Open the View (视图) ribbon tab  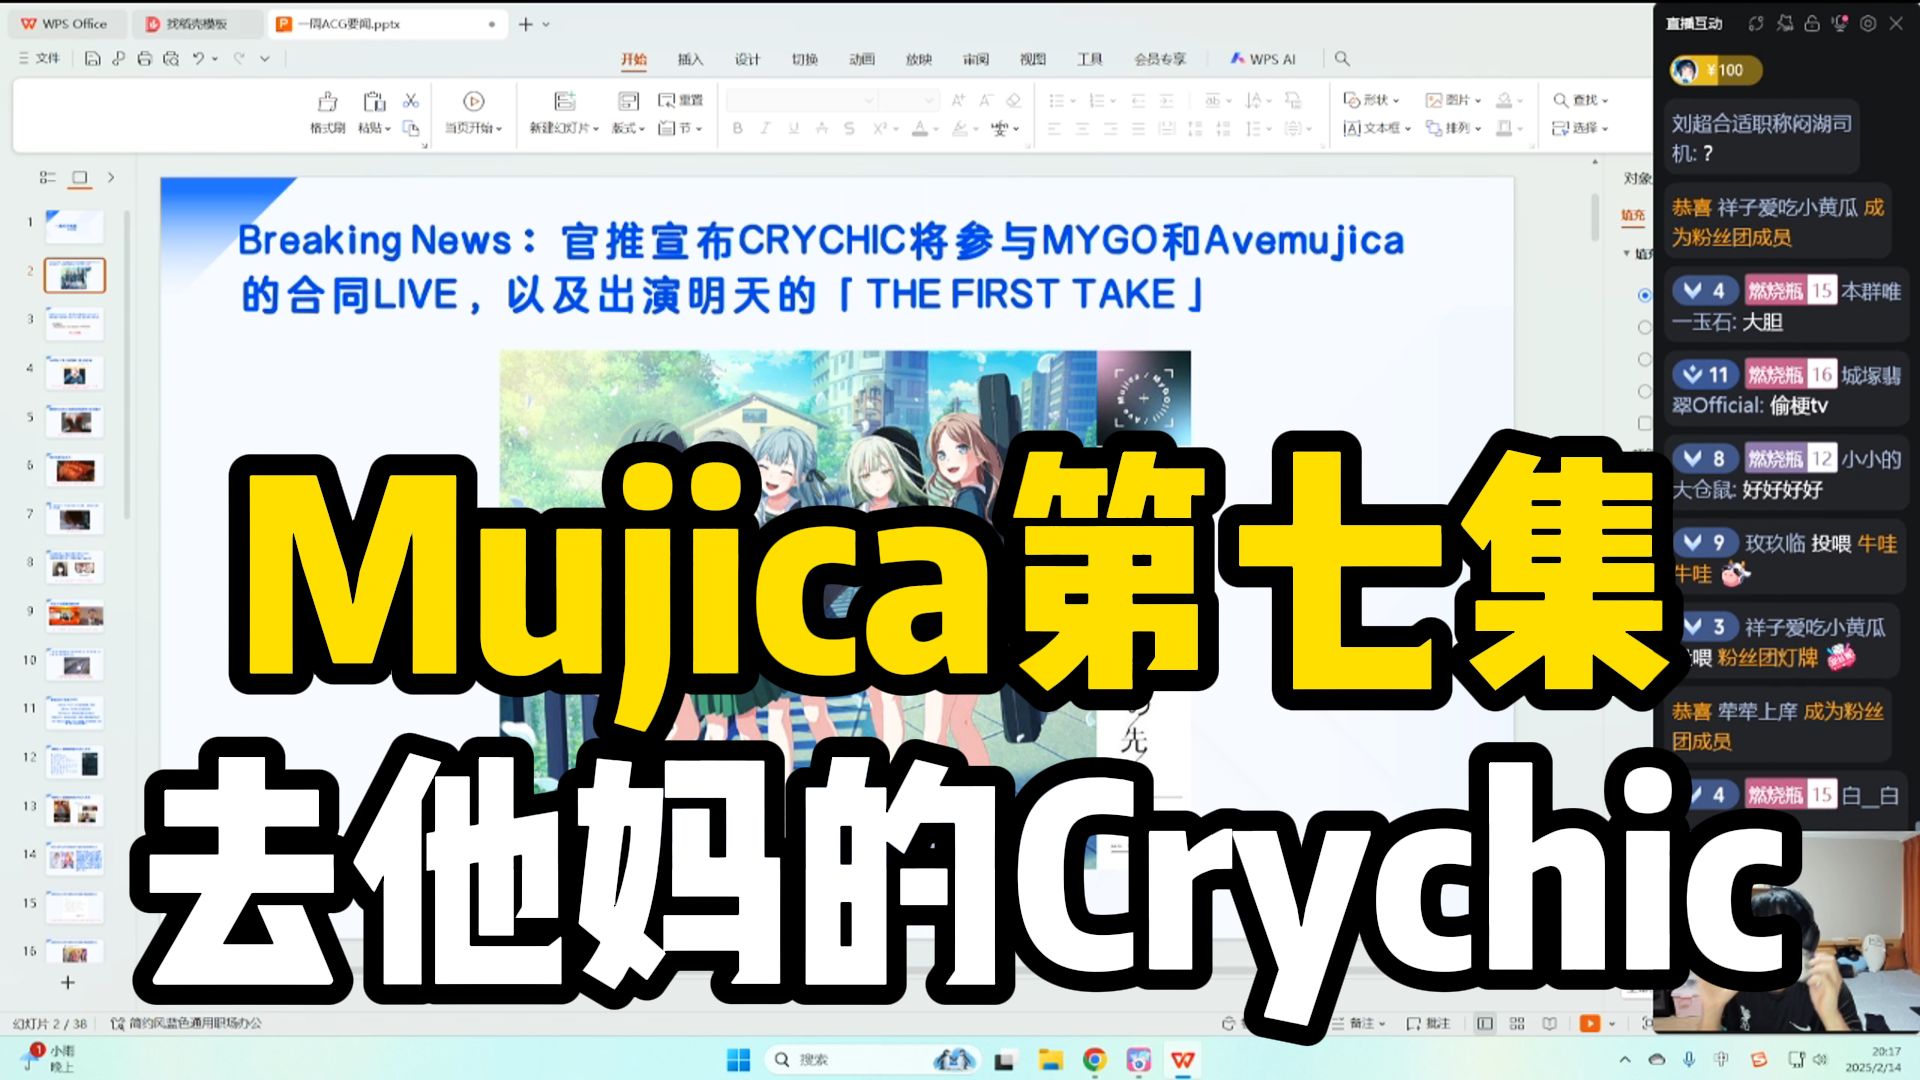[x=1032, y=59]
